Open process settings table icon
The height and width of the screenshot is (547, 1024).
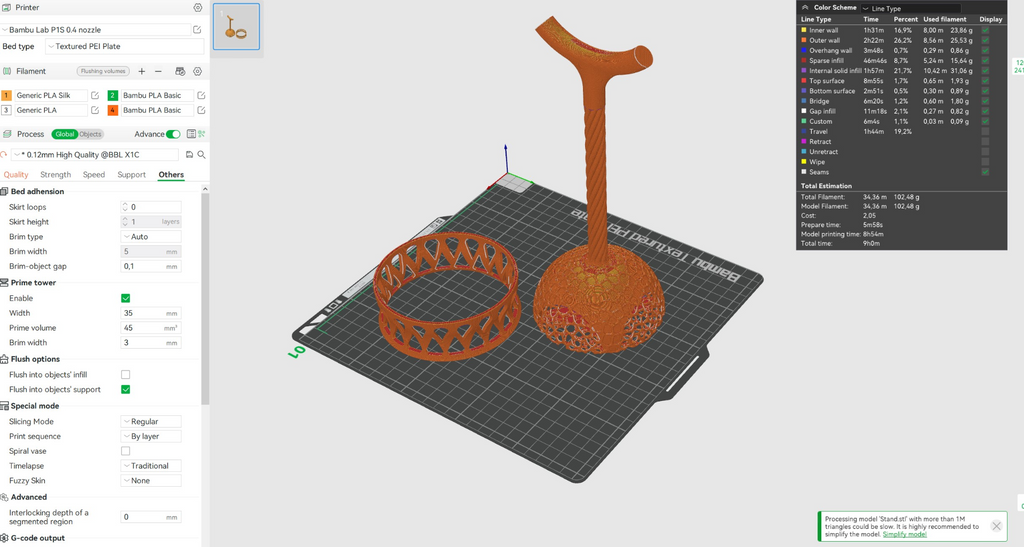[191, 134]
